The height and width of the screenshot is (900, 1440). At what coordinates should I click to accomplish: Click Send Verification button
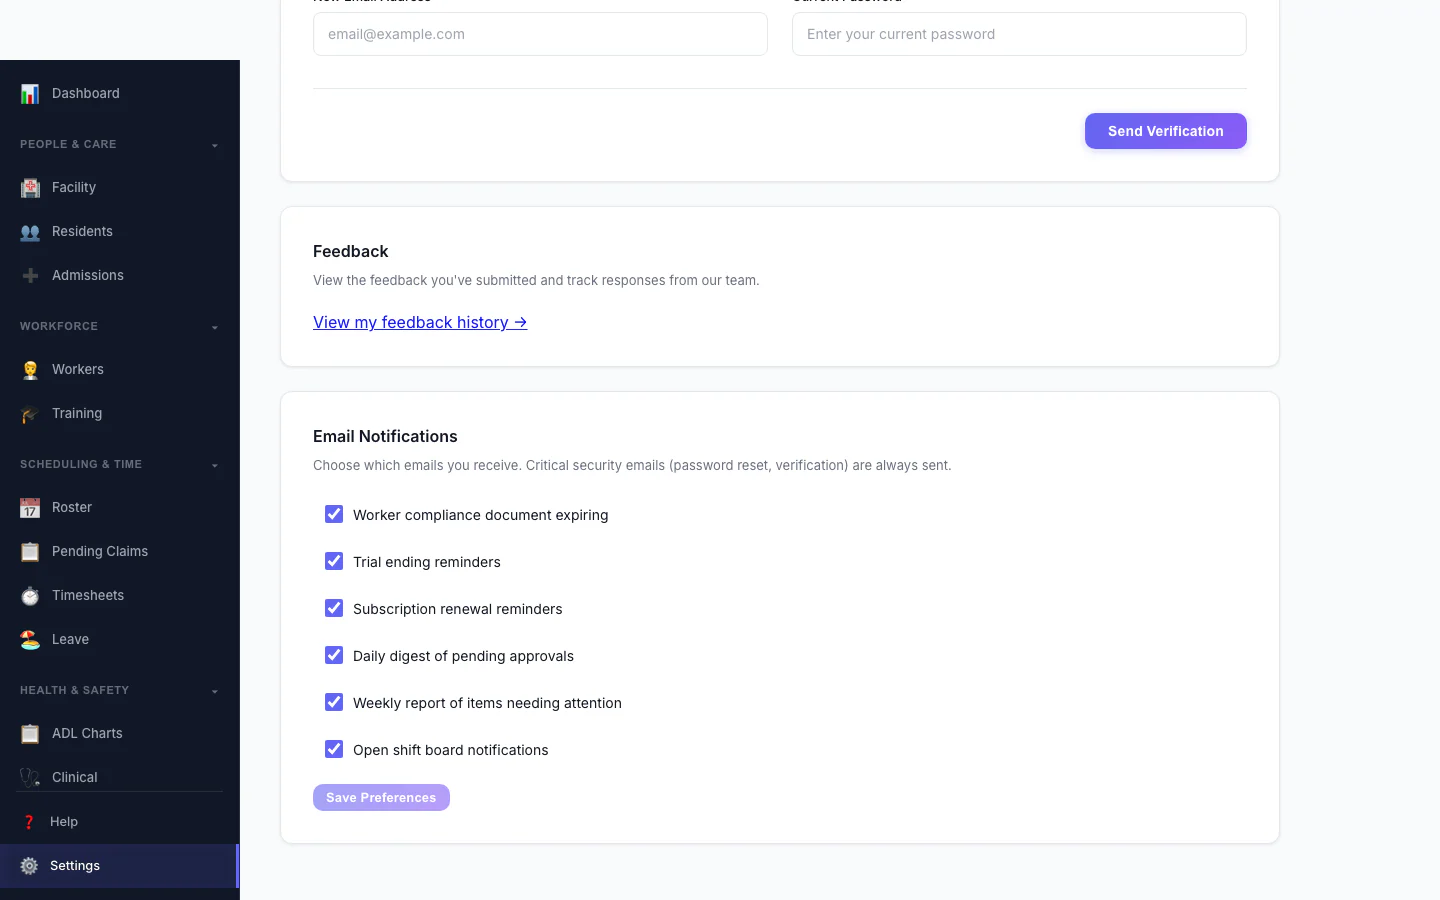1166,131
